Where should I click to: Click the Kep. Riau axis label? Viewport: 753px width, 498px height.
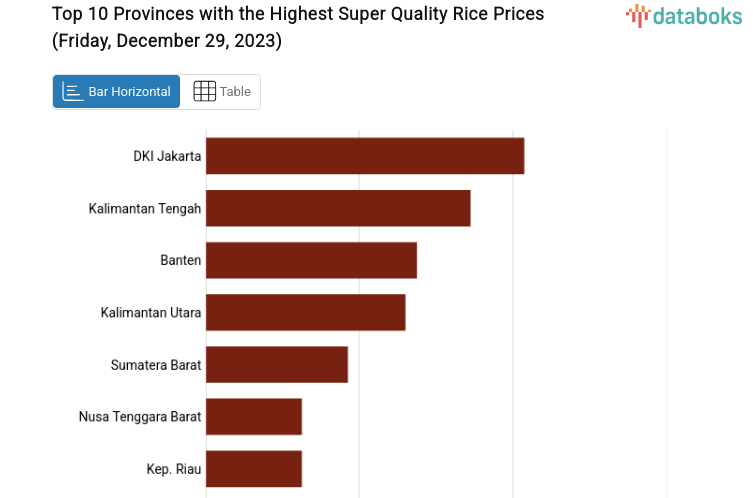tap(174, 468)
